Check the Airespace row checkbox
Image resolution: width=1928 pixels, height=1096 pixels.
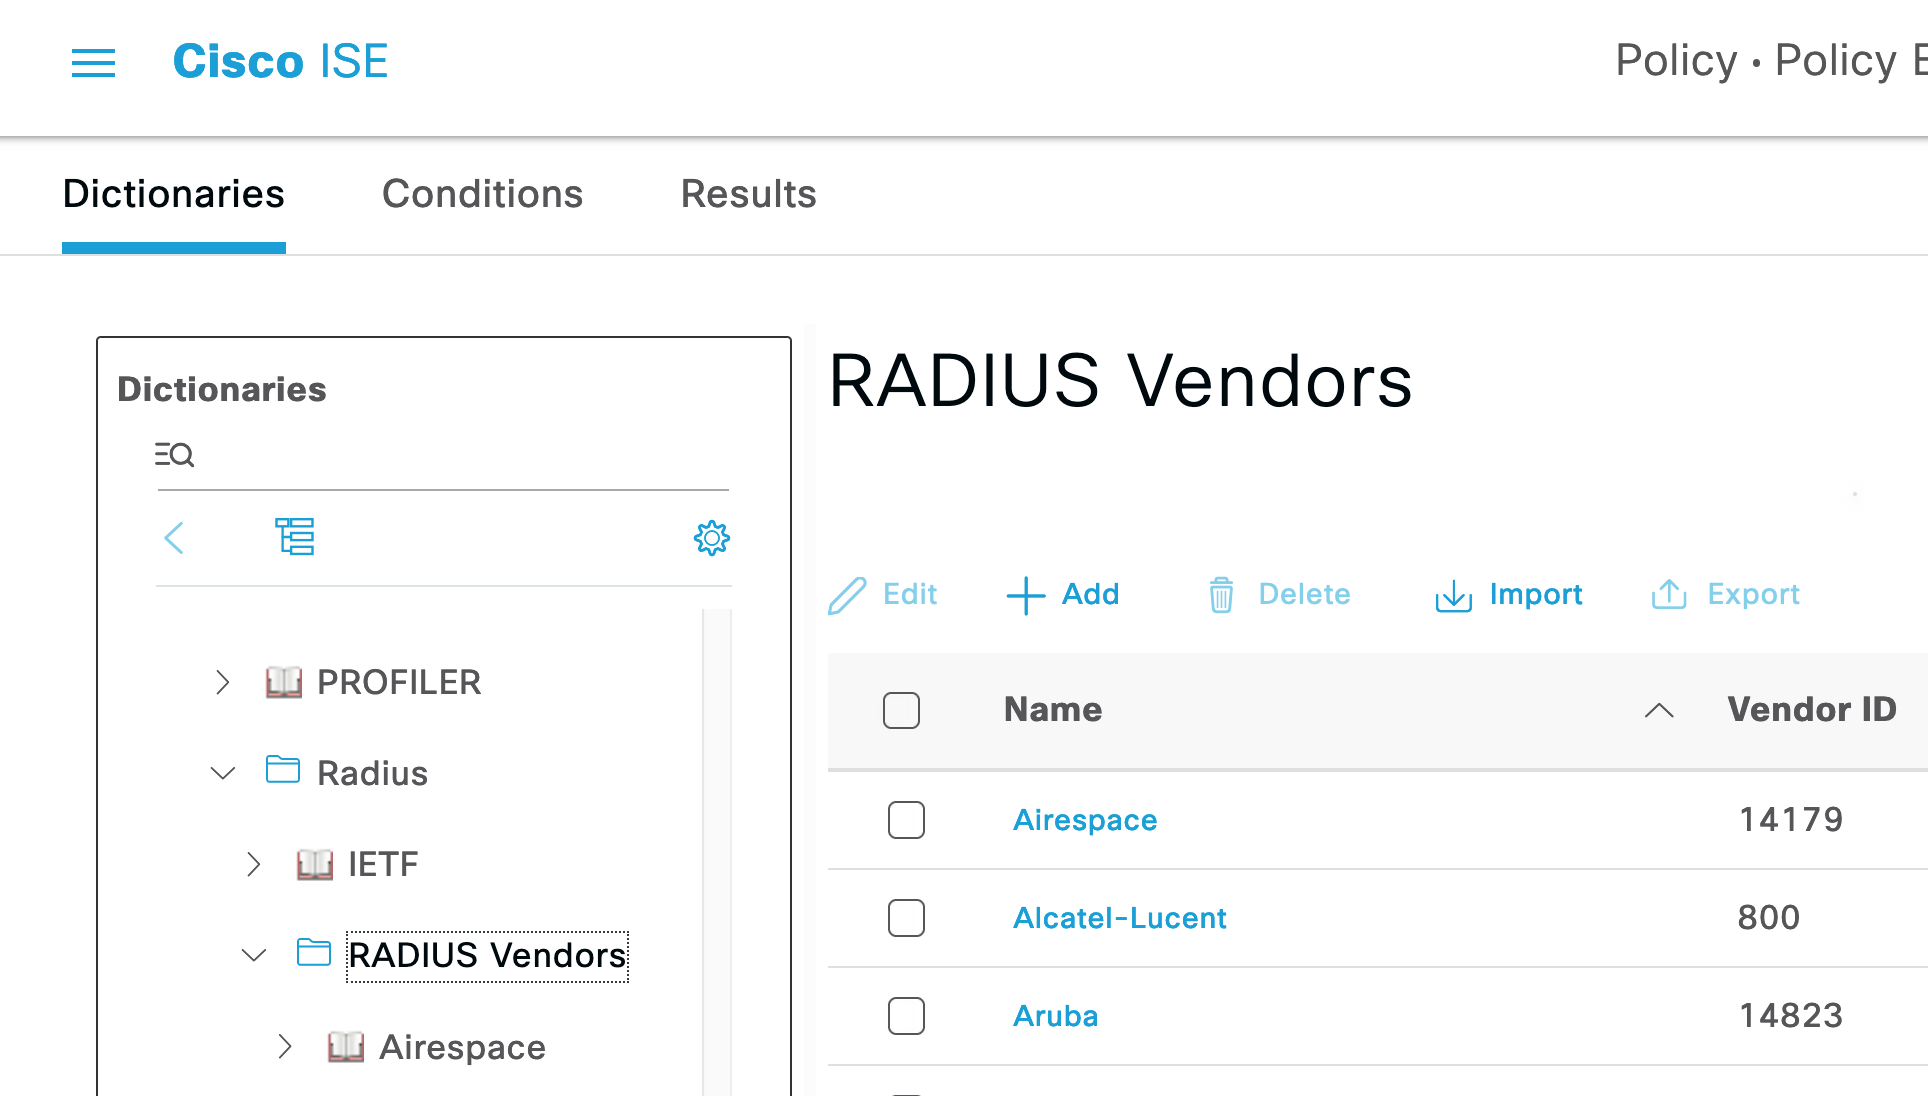click(905, 819)
